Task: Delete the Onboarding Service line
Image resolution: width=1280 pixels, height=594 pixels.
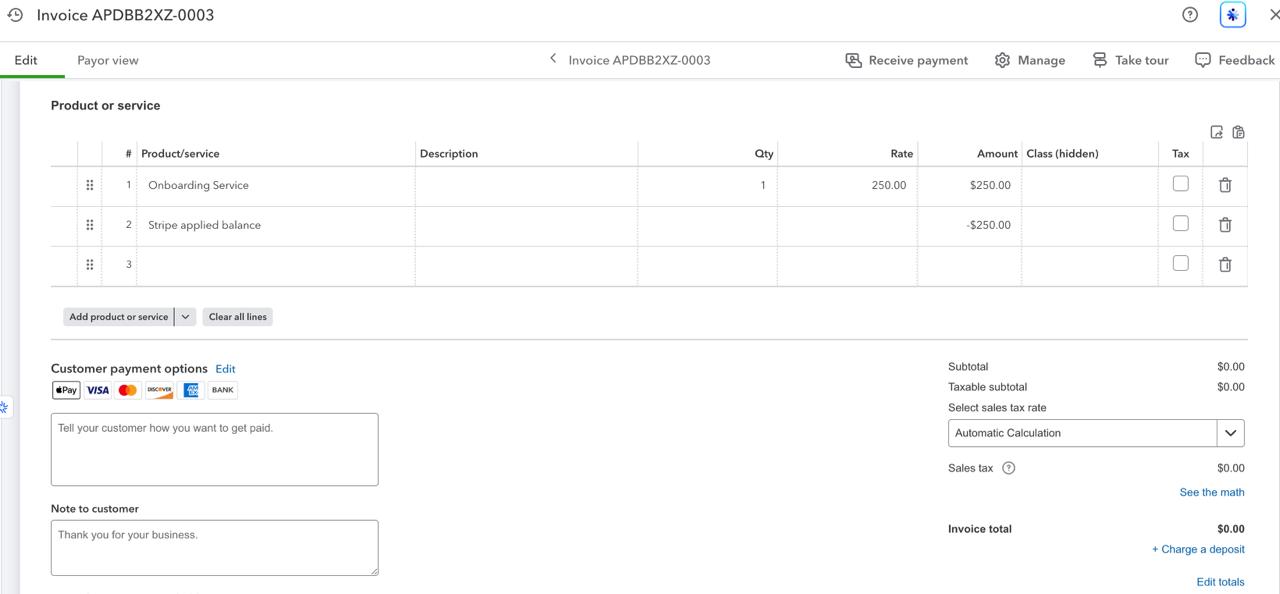Action: [1225, 185]
